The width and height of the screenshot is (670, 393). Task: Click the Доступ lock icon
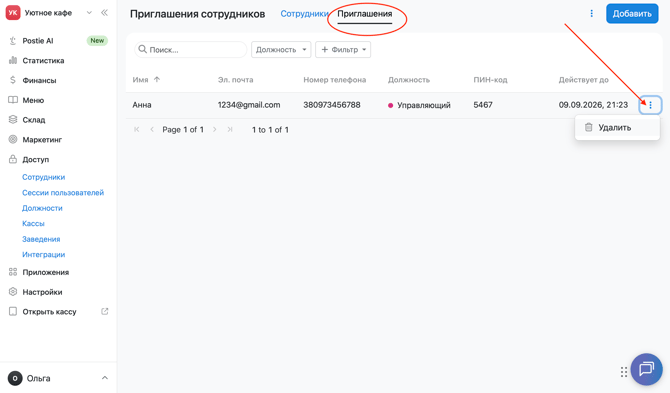13,159
